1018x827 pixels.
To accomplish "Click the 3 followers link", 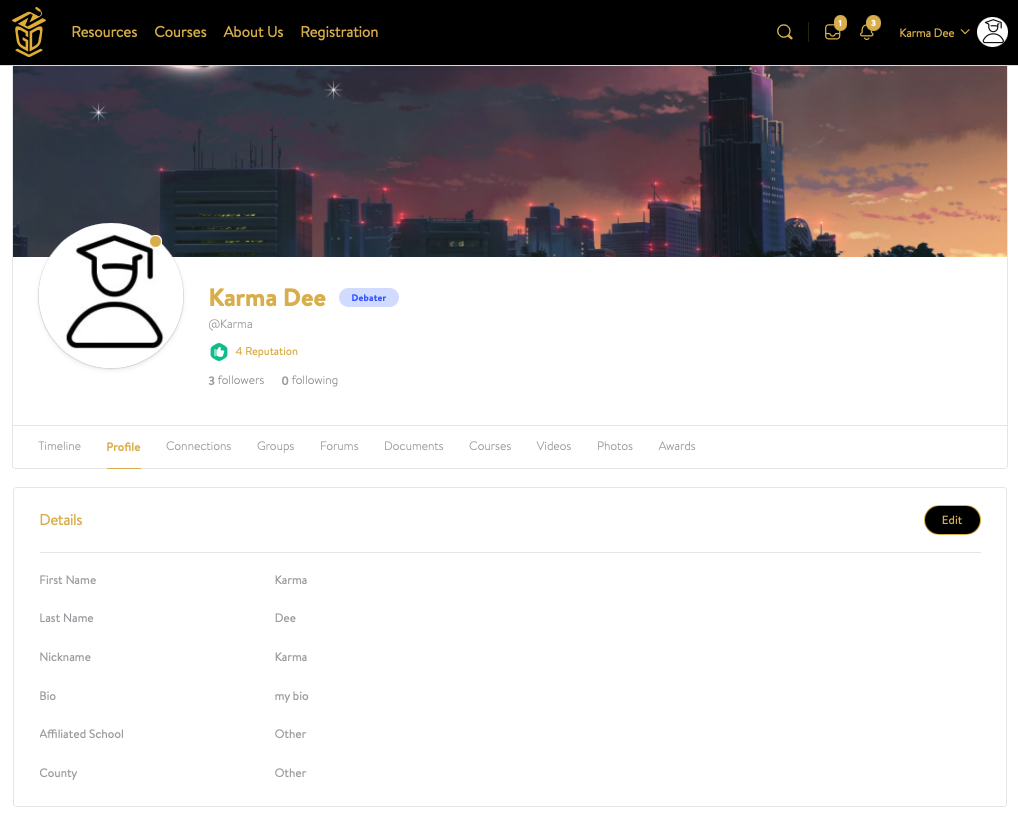I will (236, 380).
